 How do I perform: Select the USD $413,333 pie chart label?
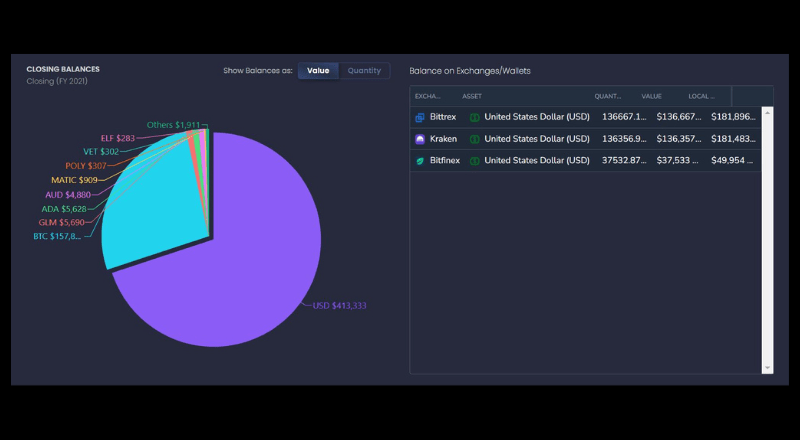(339, 306)
